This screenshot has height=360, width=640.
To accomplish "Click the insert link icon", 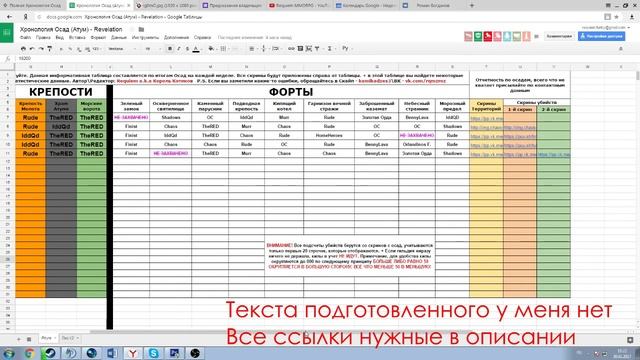I will [291, 49].
